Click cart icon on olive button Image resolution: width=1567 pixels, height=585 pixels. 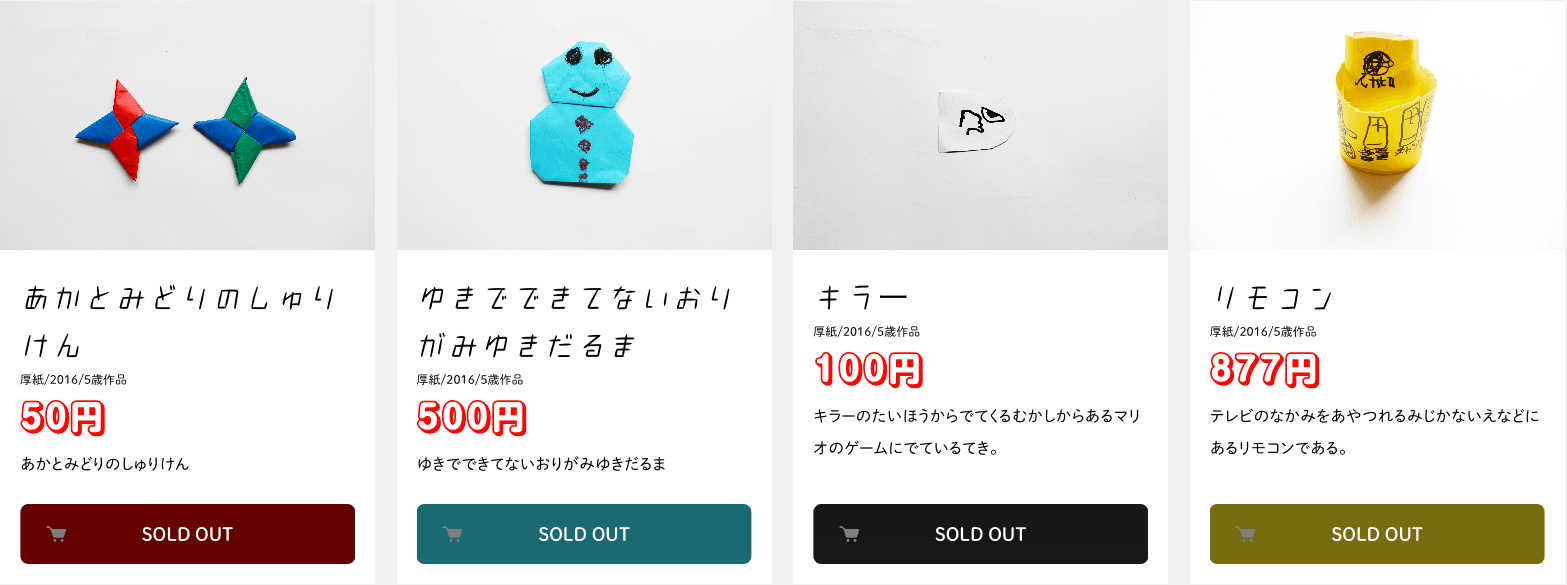pos(1246,534)
